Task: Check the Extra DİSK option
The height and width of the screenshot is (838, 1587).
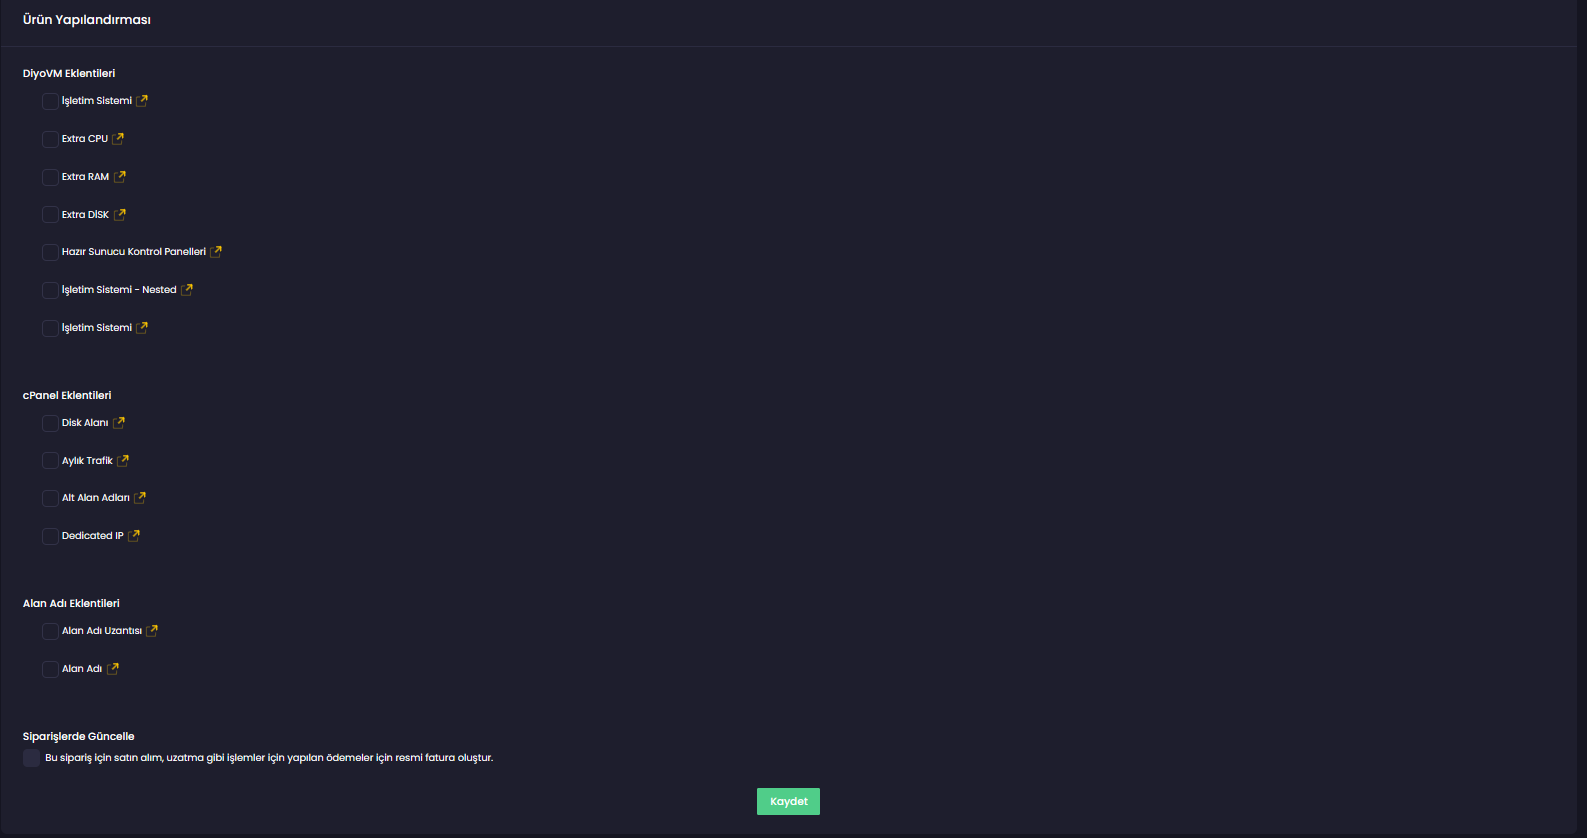Action: [50, 215]
